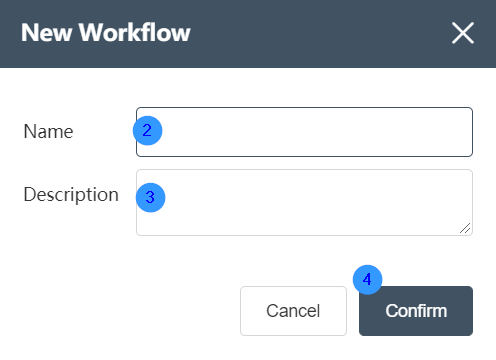Screen dimensions: 496x360
Task: Select the badge numbered 3 on Description
Action: pyautogui.click(x=150, y=197)
